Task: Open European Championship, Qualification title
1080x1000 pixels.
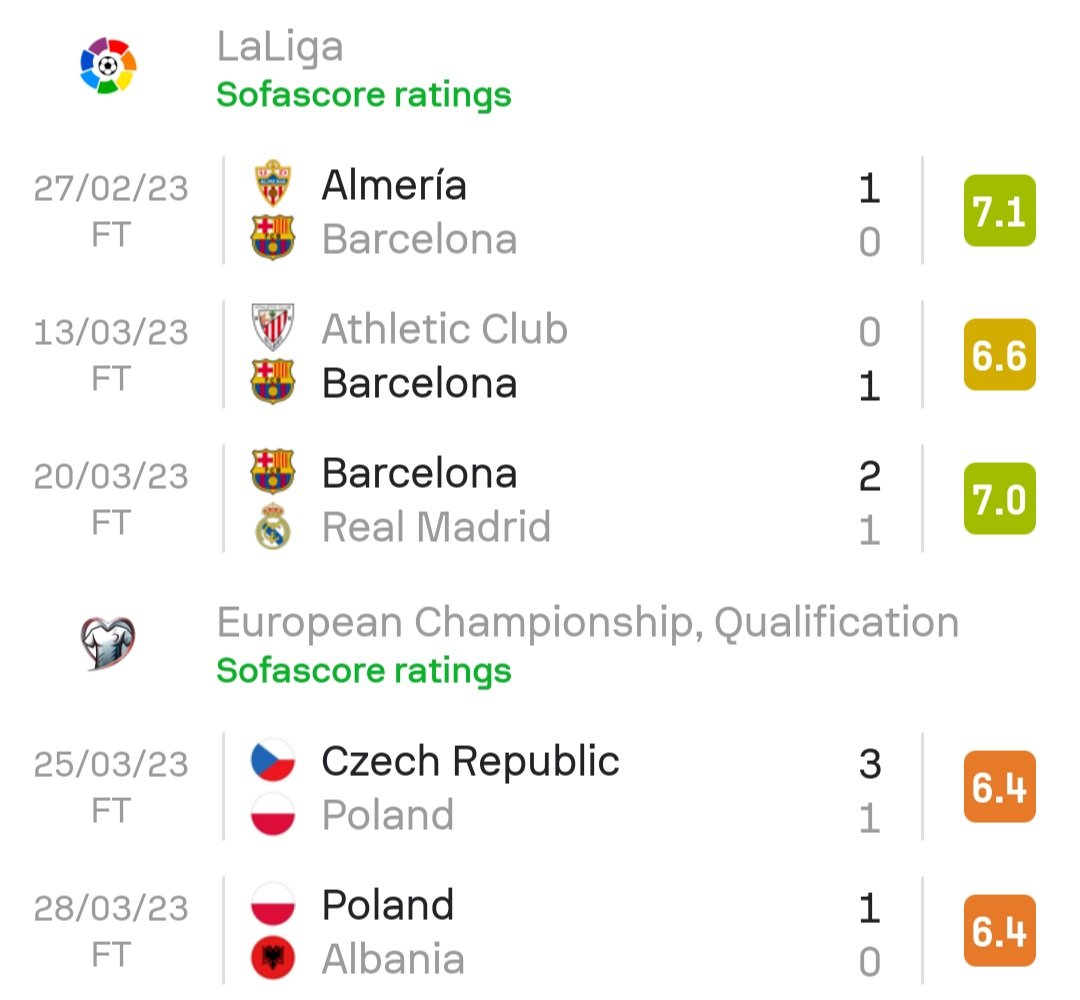Action: pyautogui.click(x=588, y=623)
